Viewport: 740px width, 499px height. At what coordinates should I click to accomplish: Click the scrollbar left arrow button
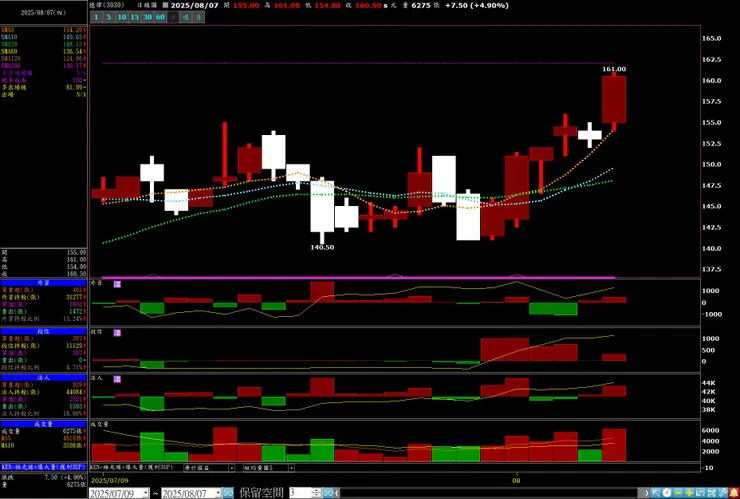tap(337, 493)
